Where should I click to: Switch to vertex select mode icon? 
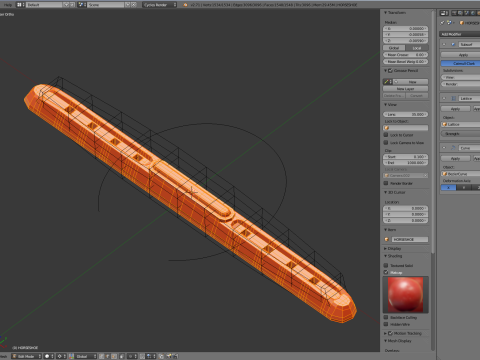click(101, 356)
